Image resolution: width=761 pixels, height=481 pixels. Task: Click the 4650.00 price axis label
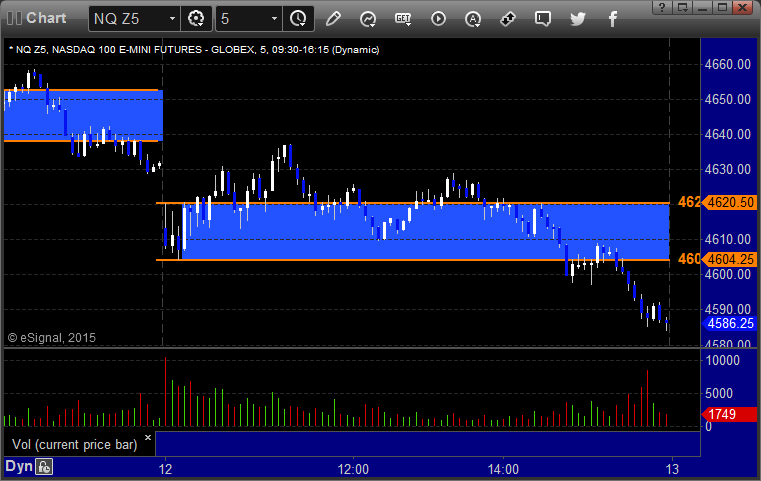[728, 100]
